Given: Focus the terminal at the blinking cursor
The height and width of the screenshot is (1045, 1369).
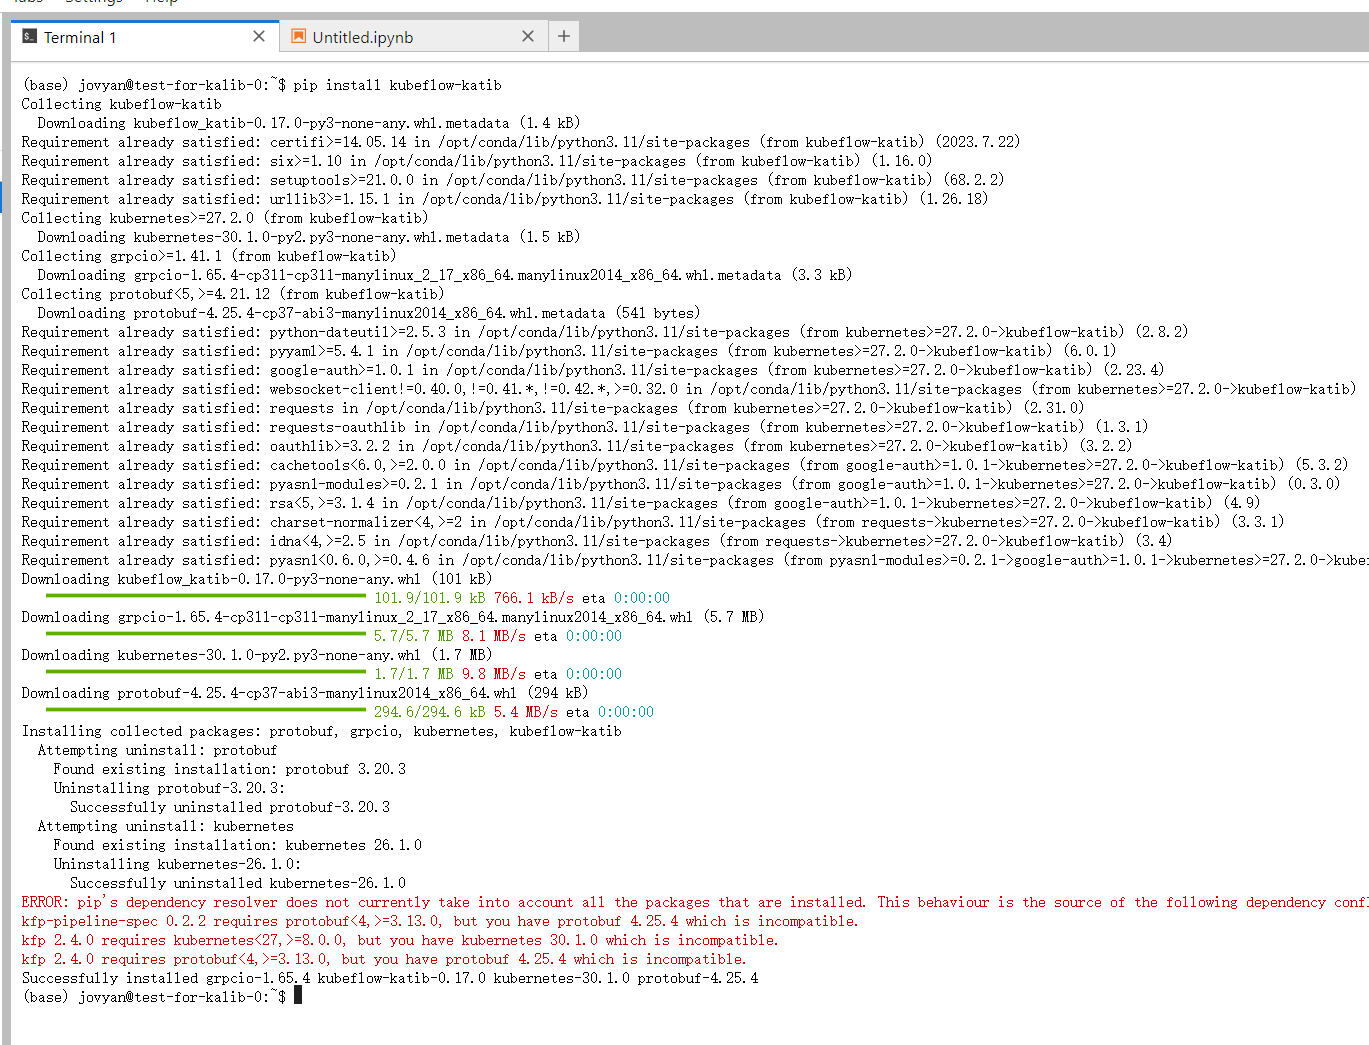Looking at the screenshot, I should [x=297, y=996].
